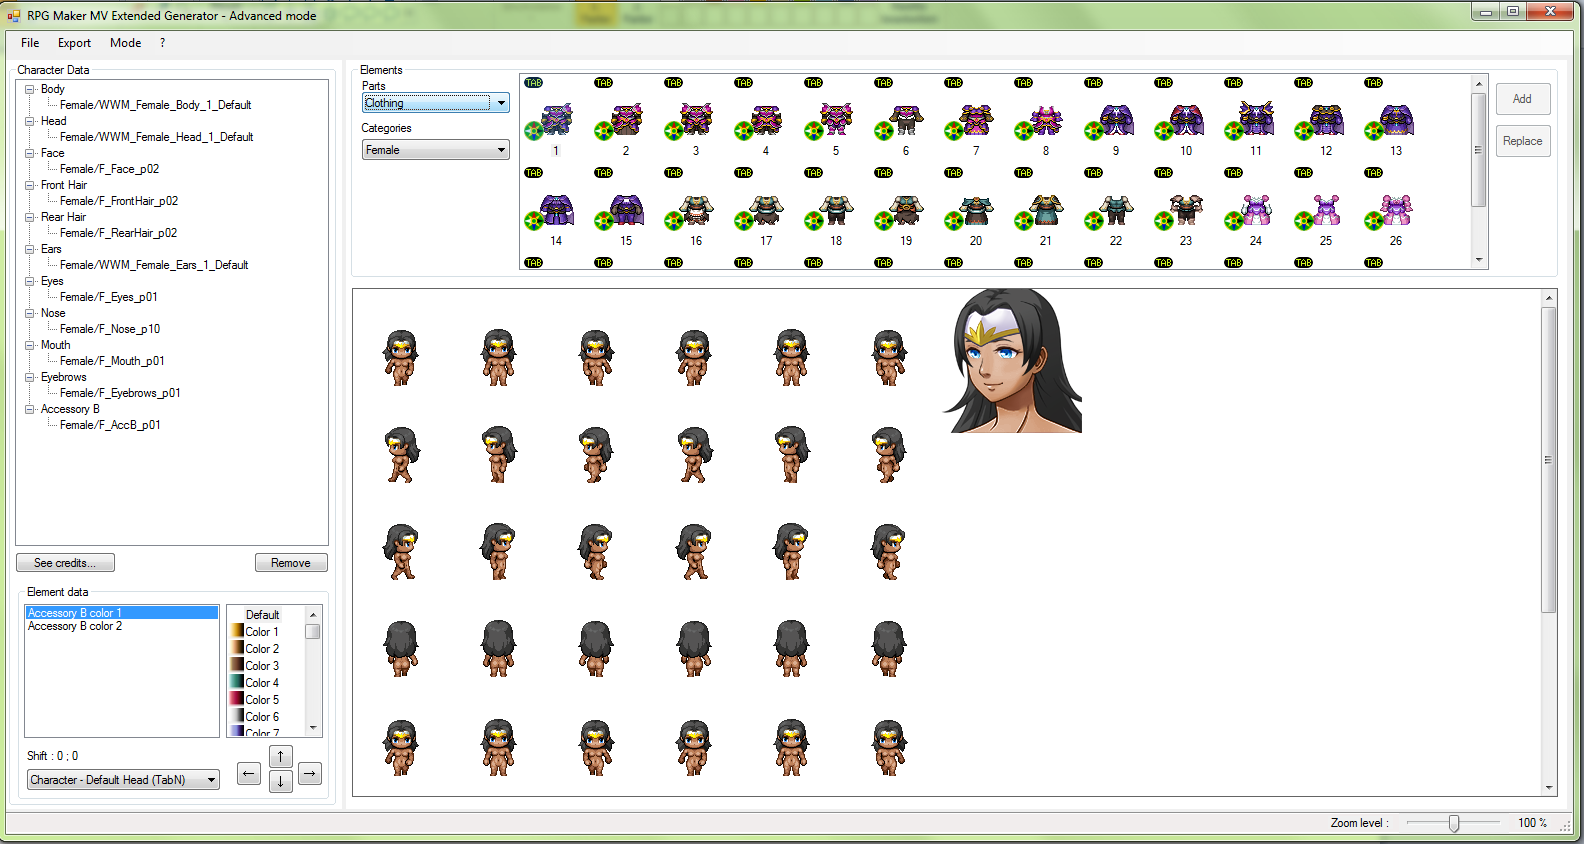Collapse the Body tree node
This screenshot has height=844, width=1584.
click(30, 89)
